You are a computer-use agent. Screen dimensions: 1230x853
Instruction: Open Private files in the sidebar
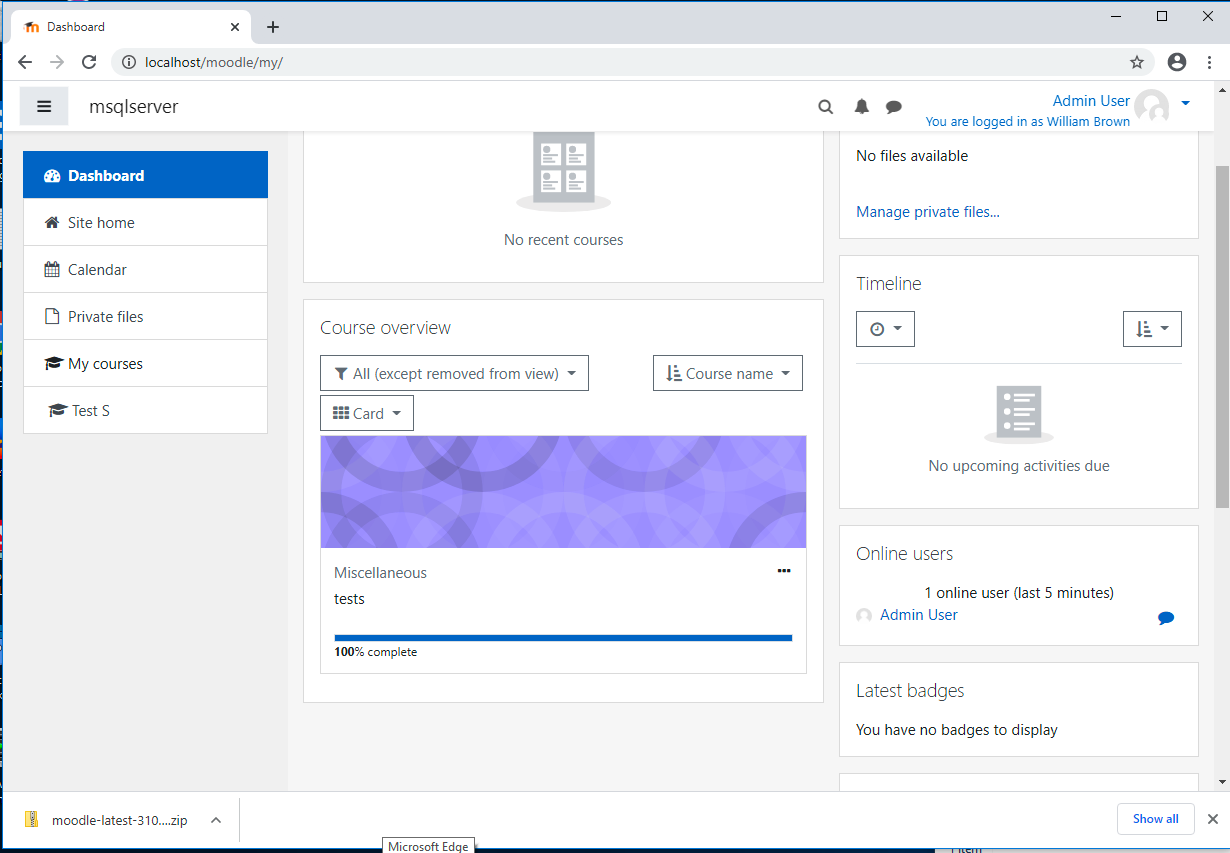pos(146,316)
